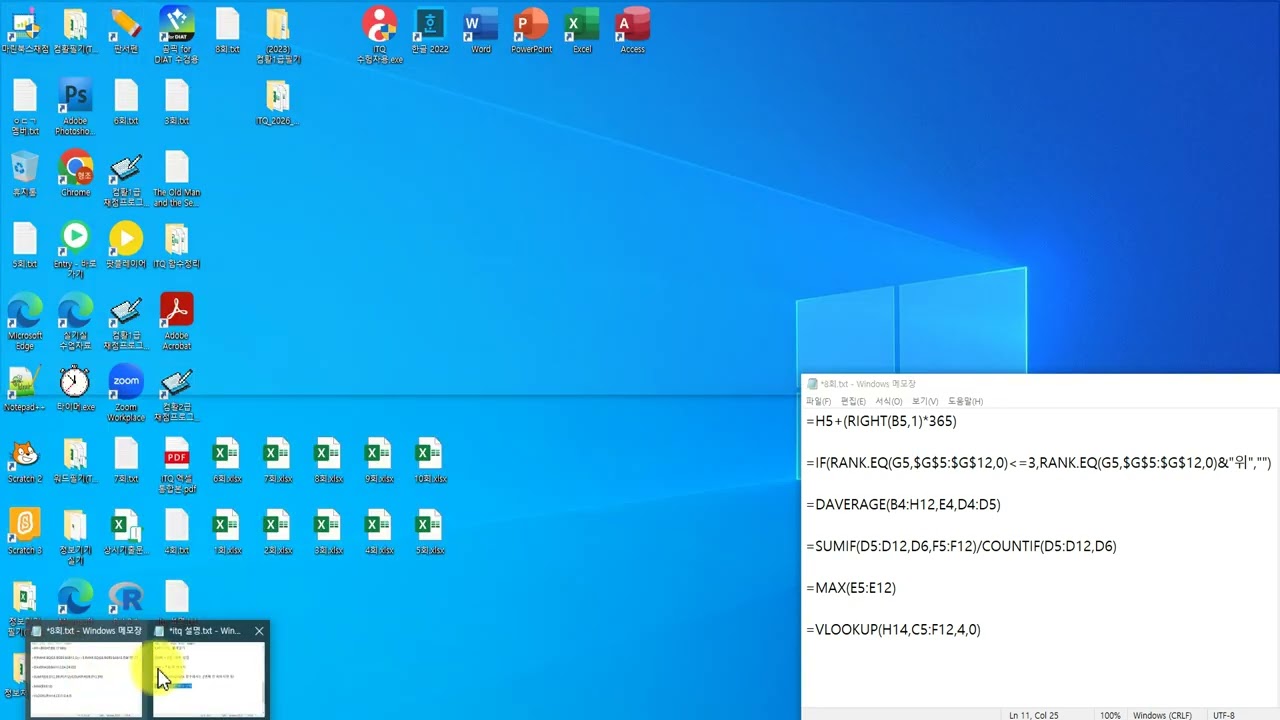This screenshot has height=720, width=1280.
Task: Click the 8회.txt Notepad title bar
Action: coord(1040,384)
